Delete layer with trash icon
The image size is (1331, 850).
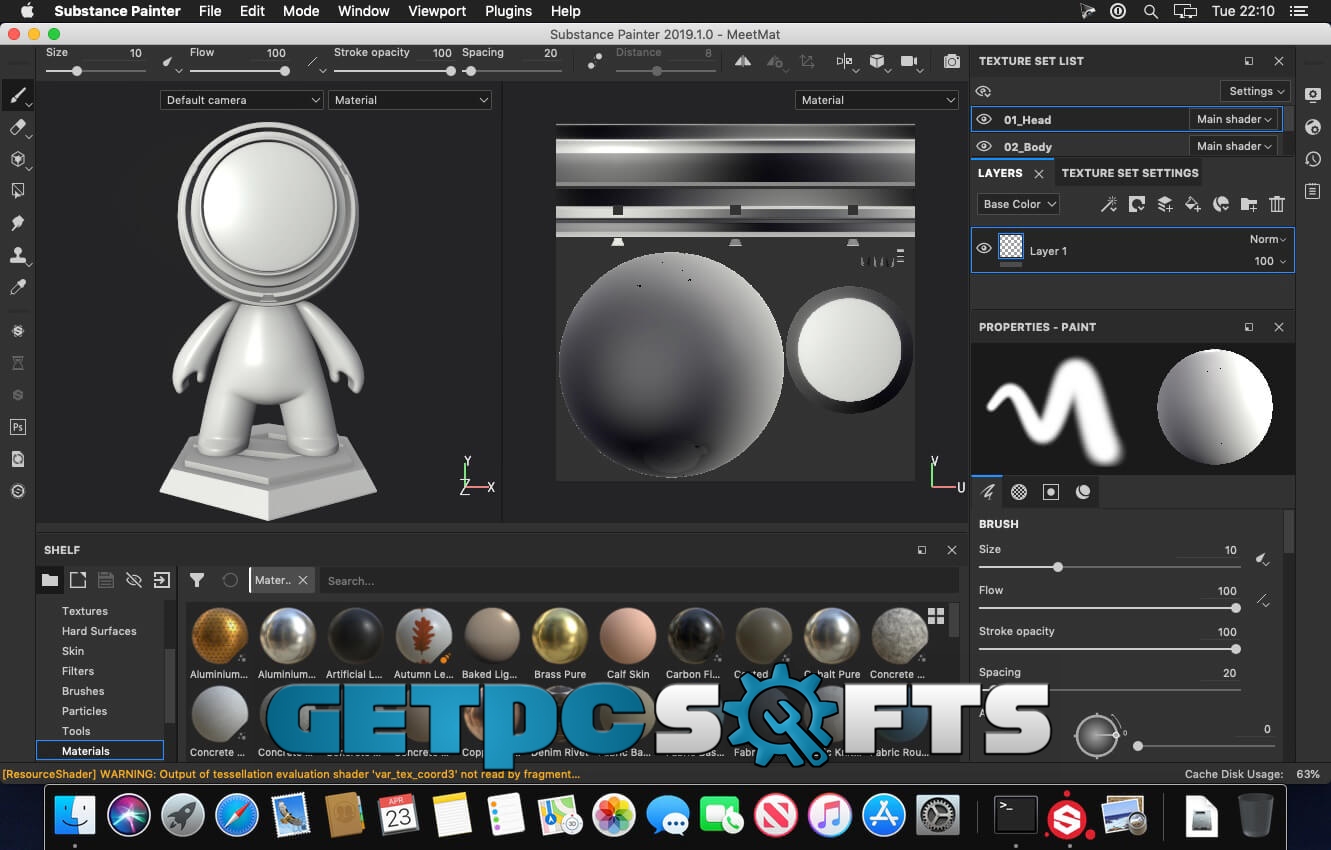coord(1277,204)
